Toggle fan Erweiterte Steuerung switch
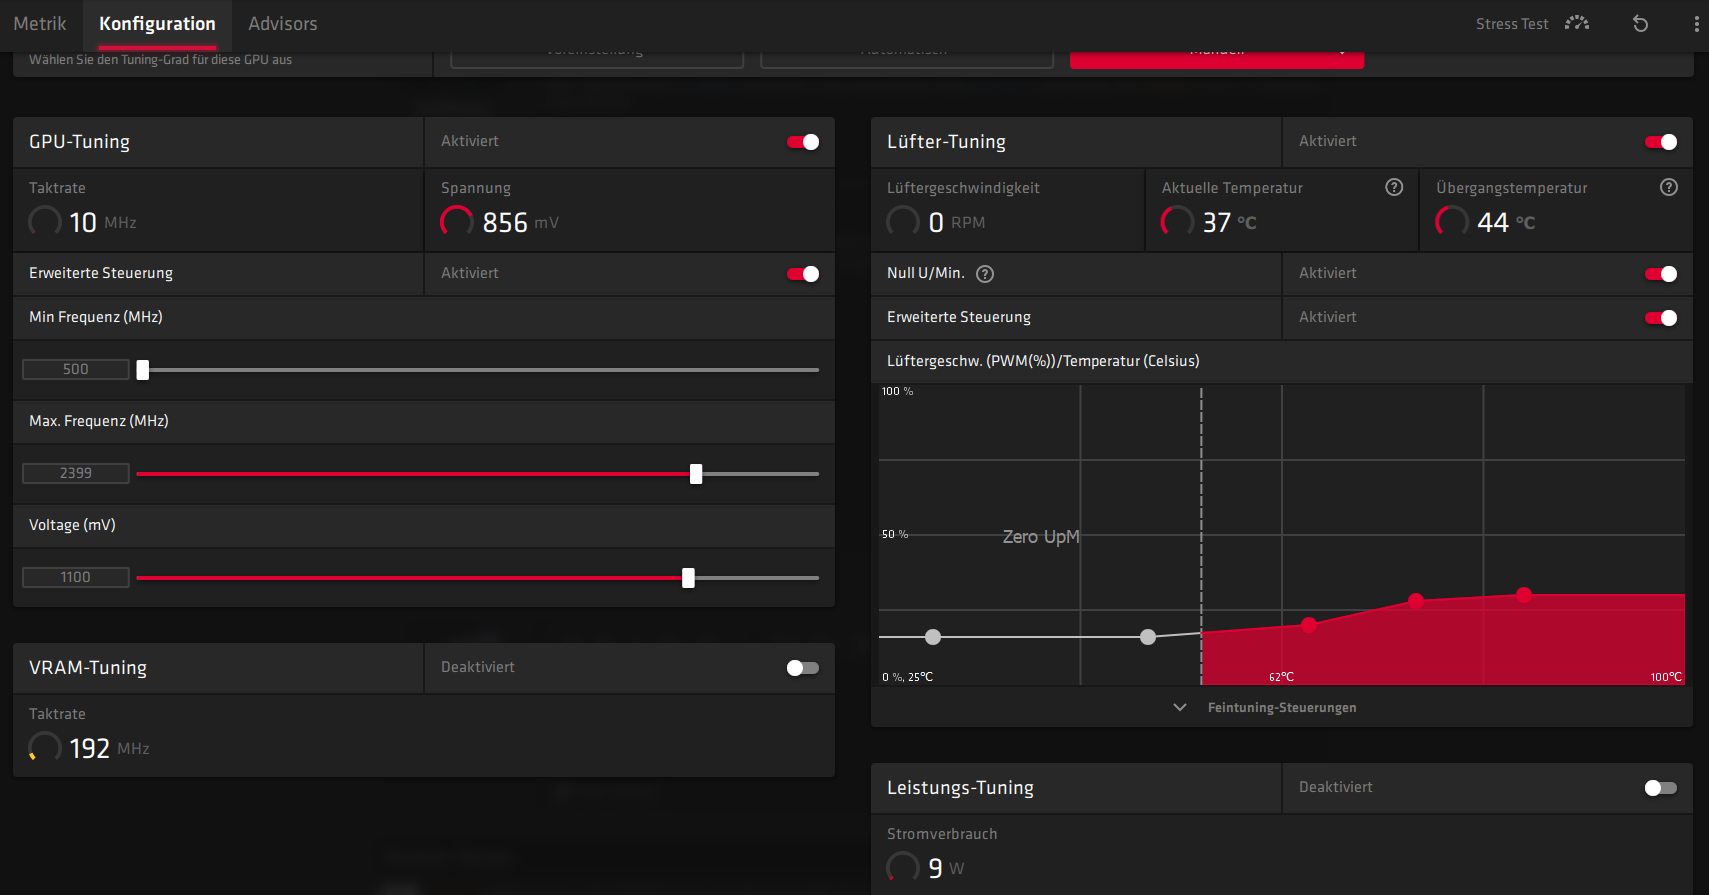1709x895 pixels. pyautogui.click(x=1661, y=318)
